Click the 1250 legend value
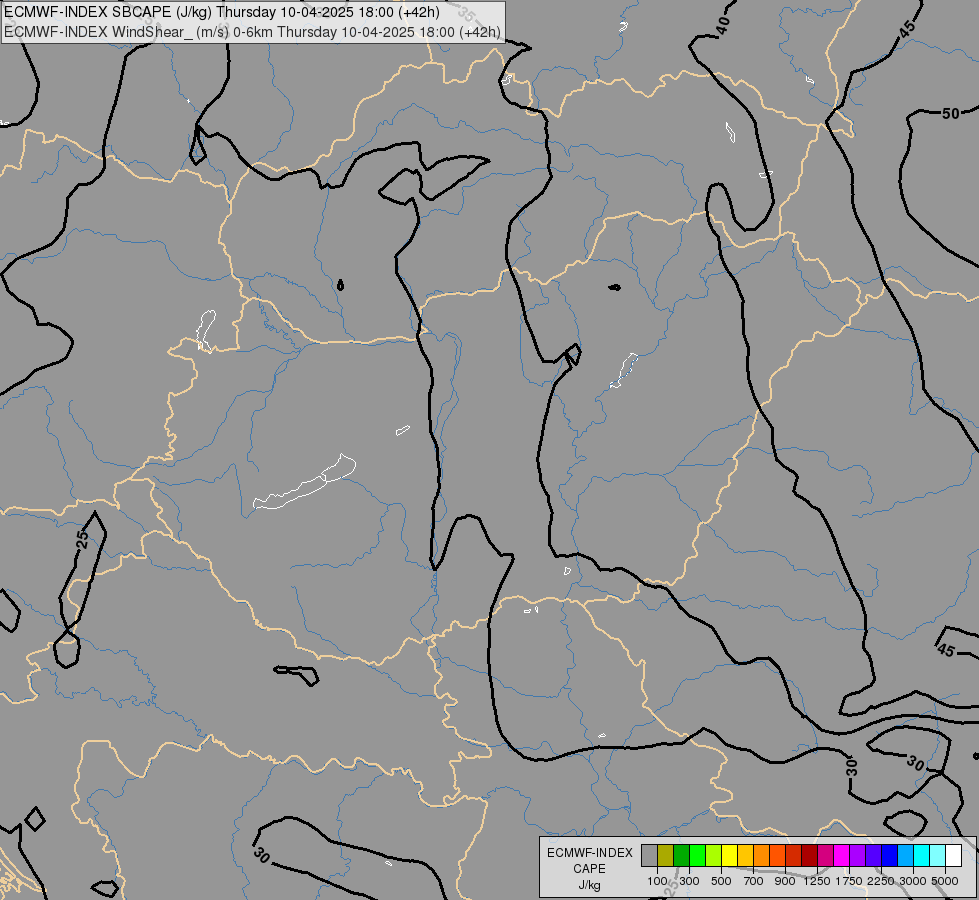Image resolution: width=979 pixels, height=900 pixels. click(817, 881)
